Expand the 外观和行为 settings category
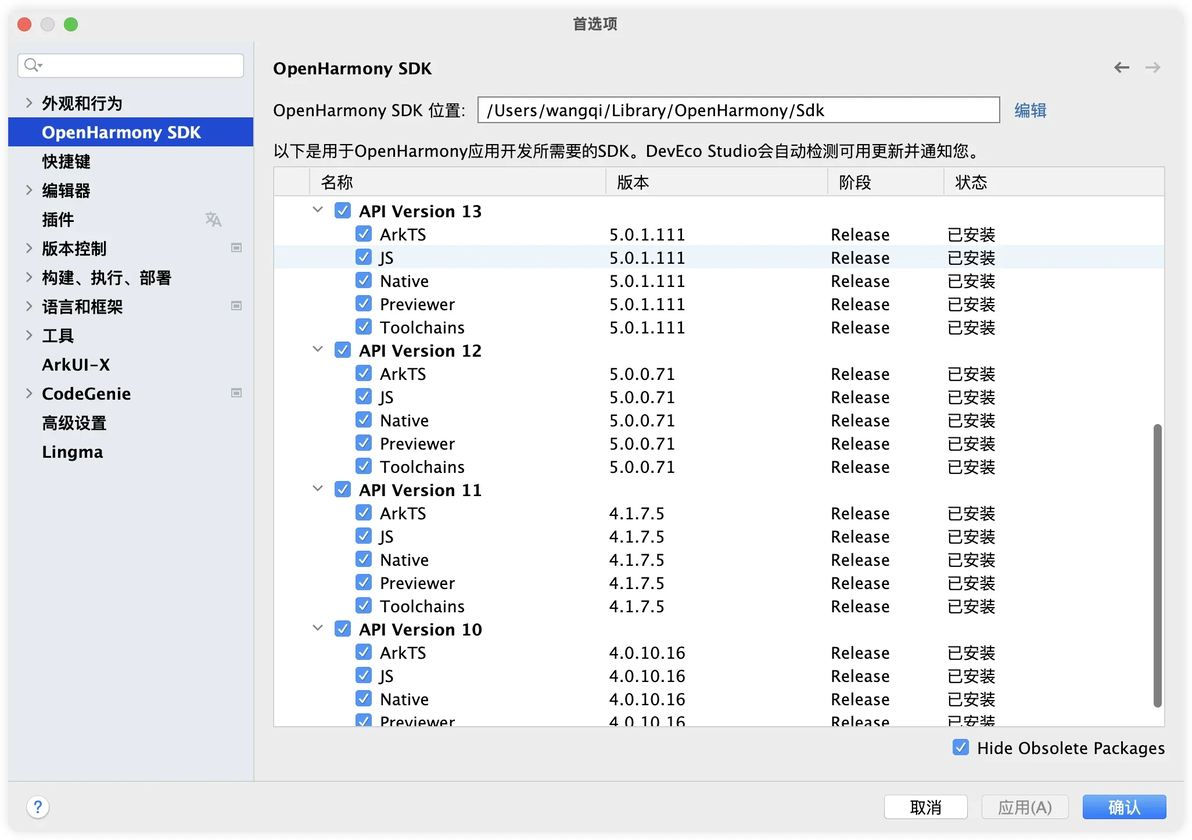Viewport: 1192px width, 840px height. point(29,103)
